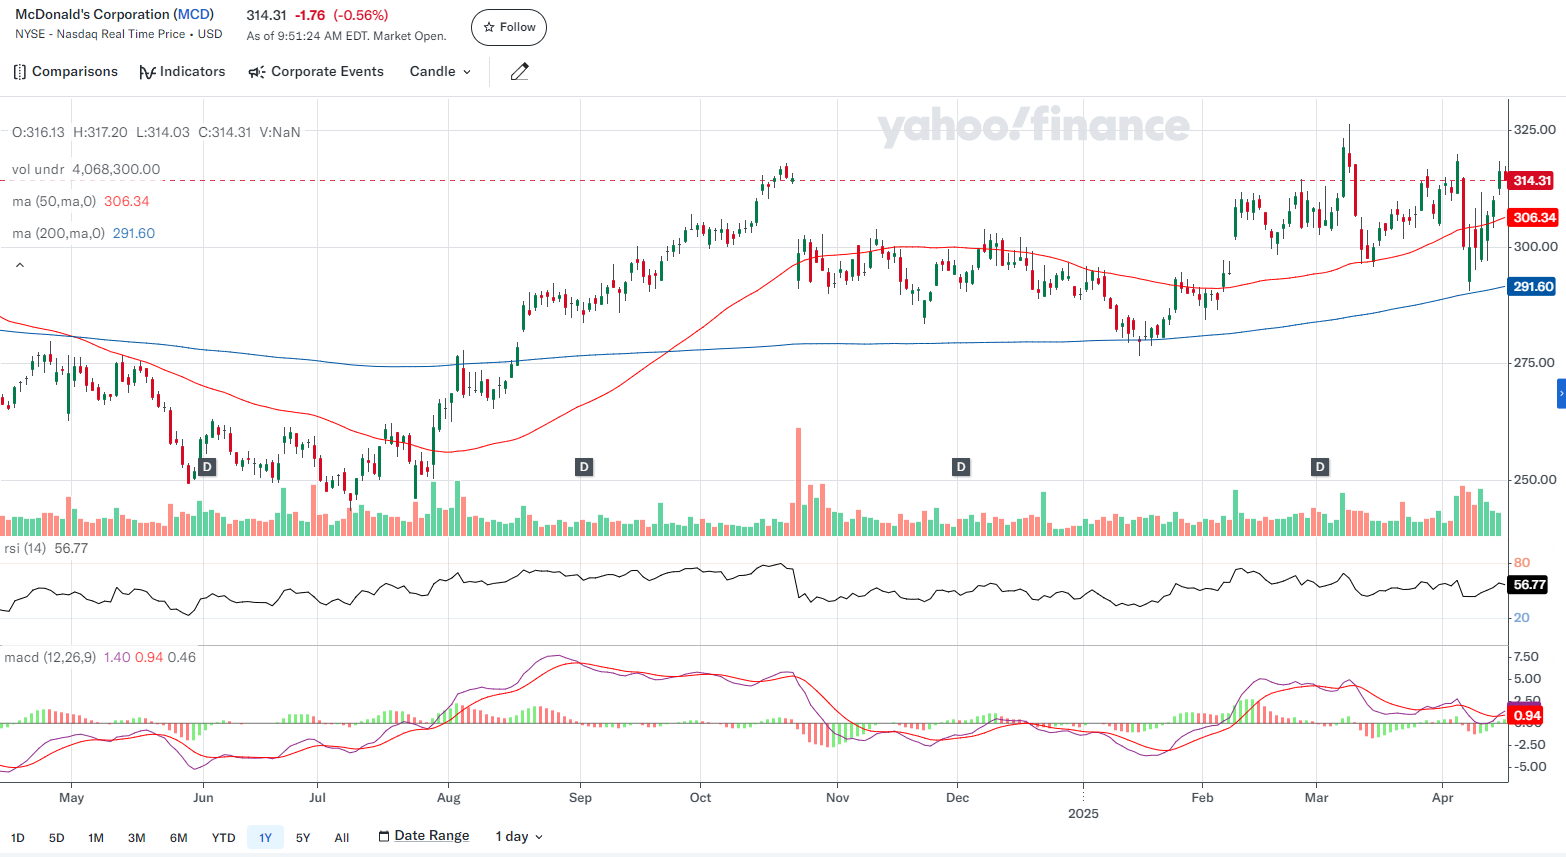The image size is (1566, 857).
Task: Expand the 1 day interval dropdown
Action: click(x=519, y=837)
